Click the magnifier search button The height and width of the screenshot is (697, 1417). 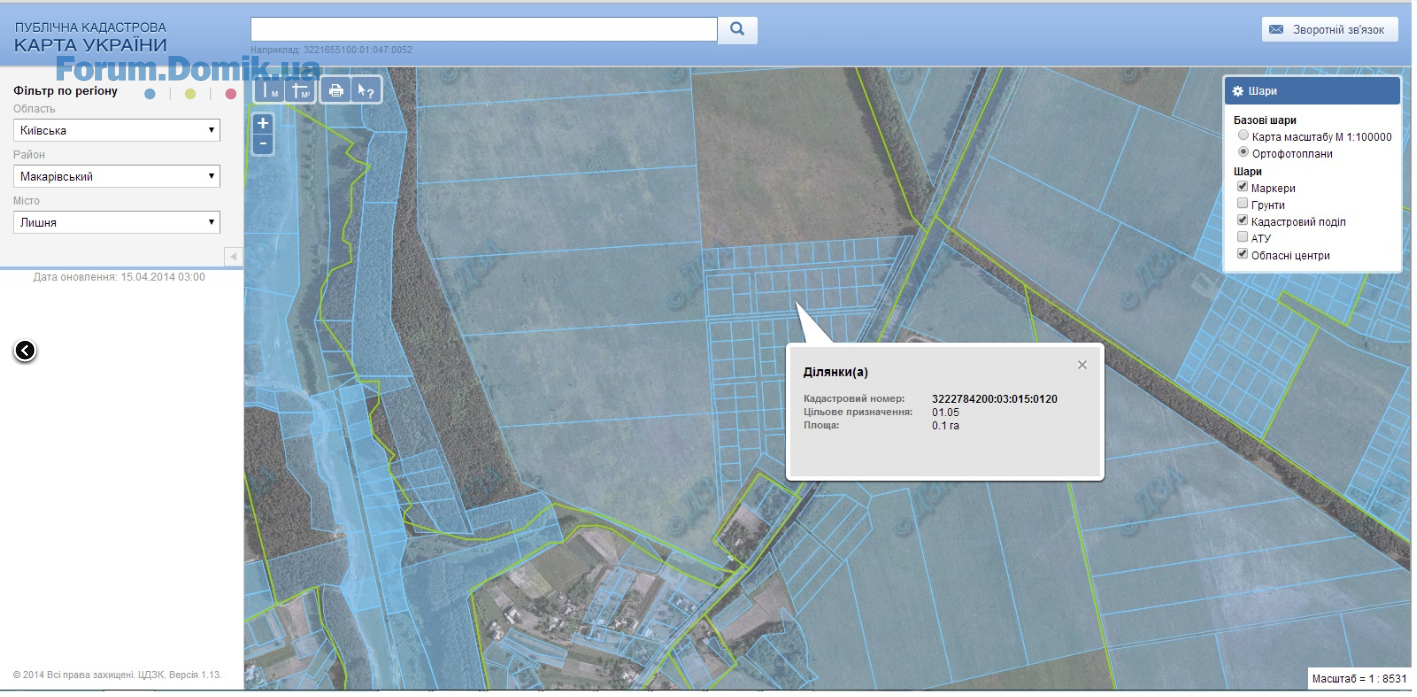[x=737, y=30]
